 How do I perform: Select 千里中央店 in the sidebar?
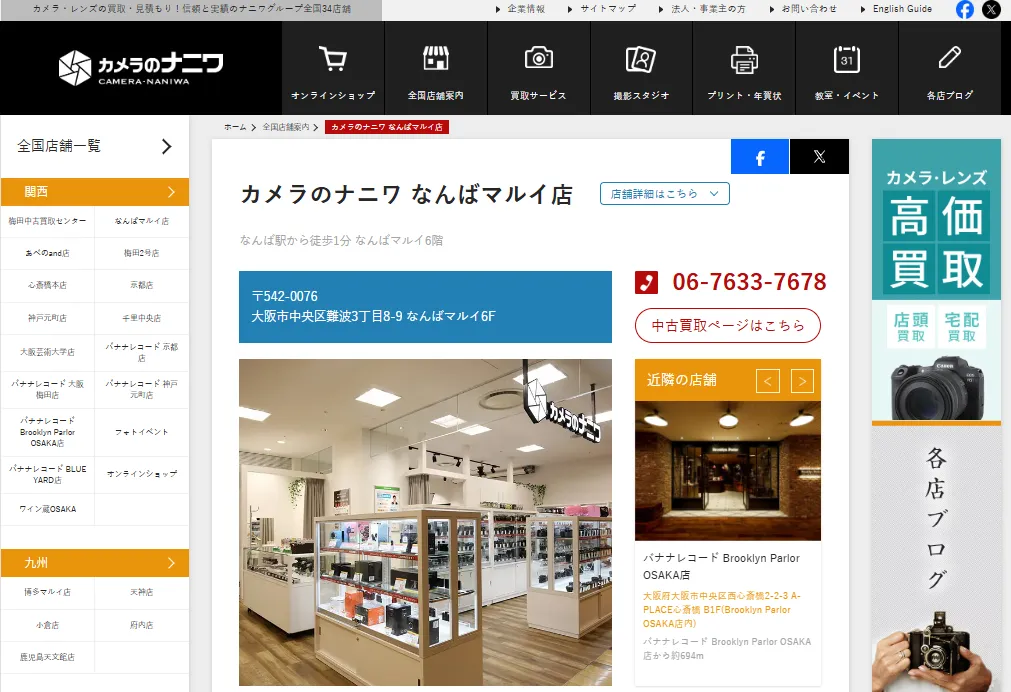tap(142, 318)
